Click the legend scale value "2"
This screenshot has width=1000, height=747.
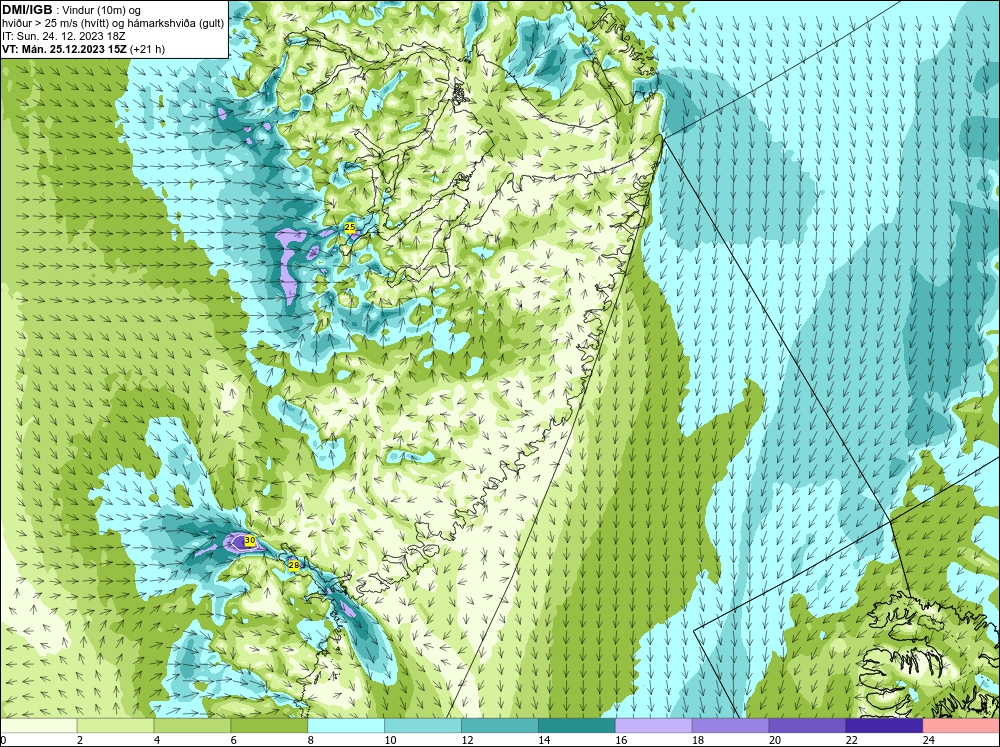[x=80, y=740]
